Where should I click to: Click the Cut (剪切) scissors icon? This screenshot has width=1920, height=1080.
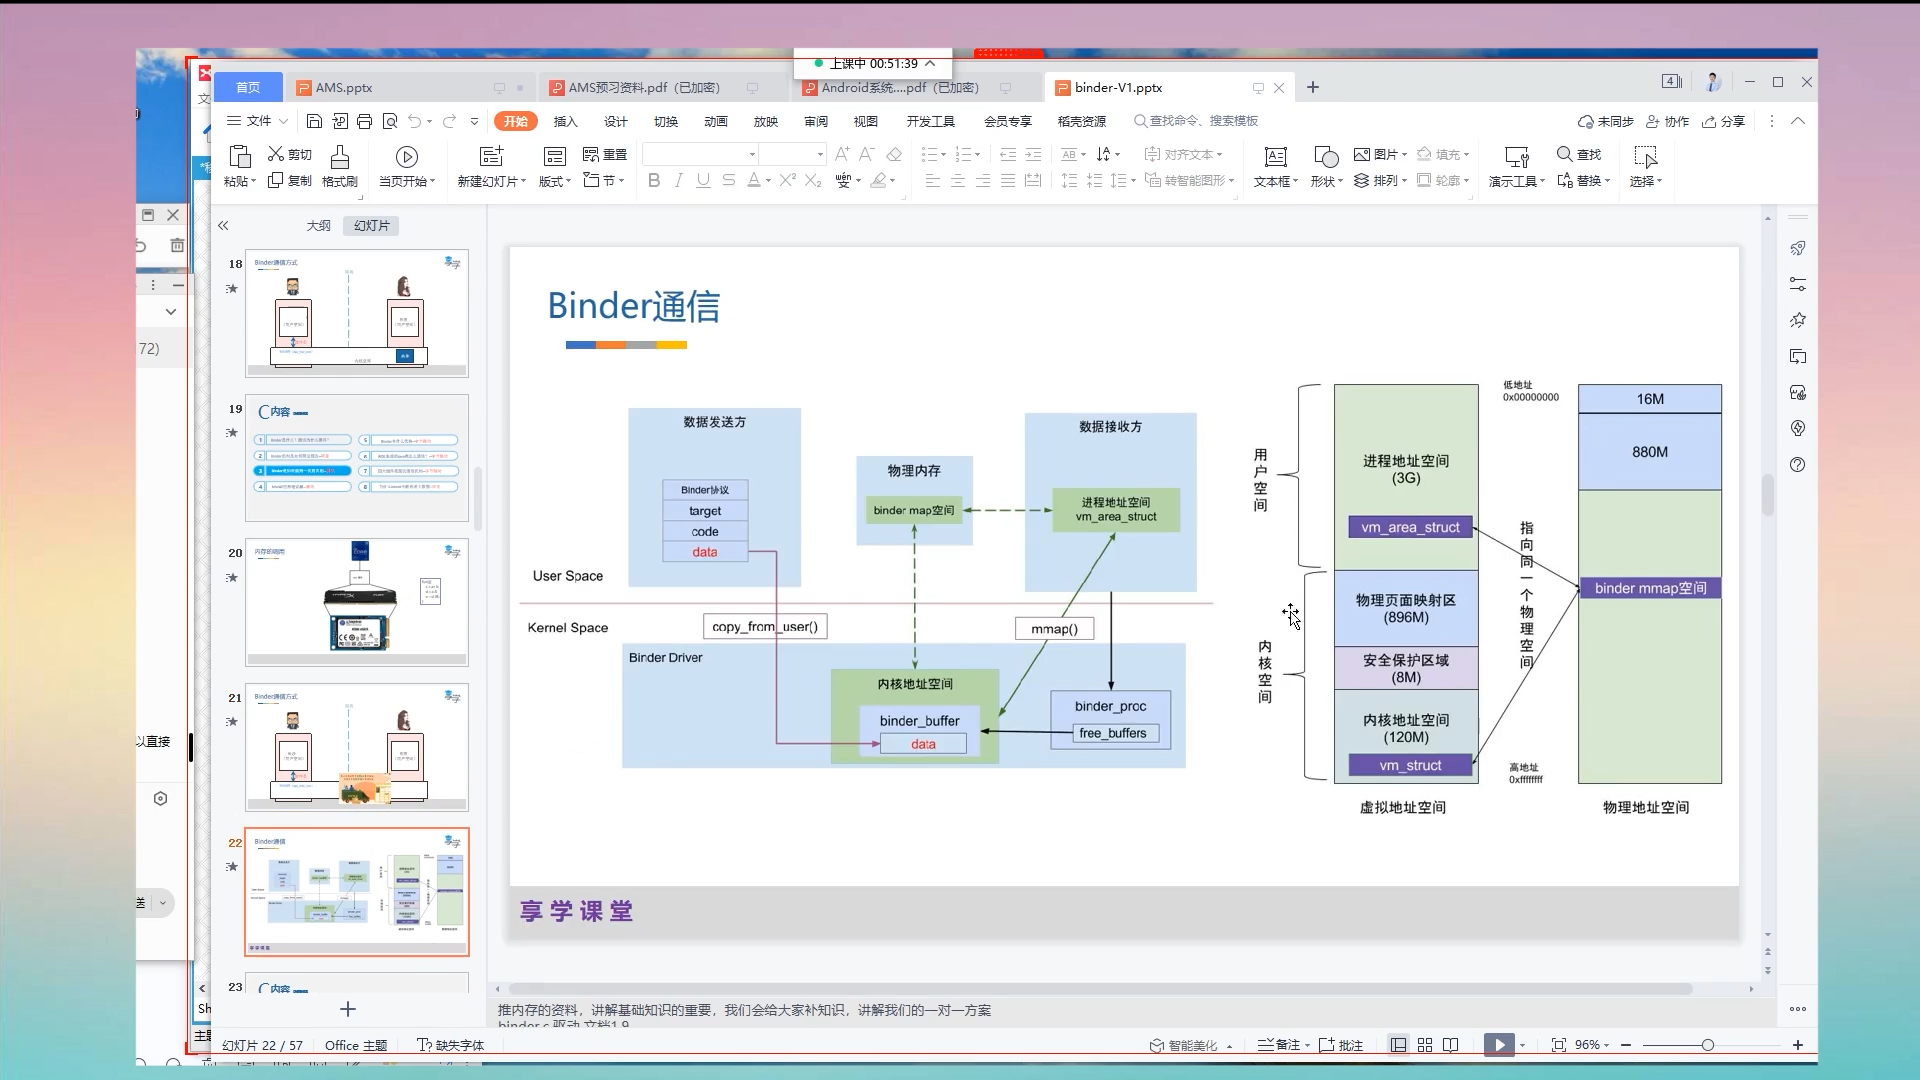(x=276, y=154)
